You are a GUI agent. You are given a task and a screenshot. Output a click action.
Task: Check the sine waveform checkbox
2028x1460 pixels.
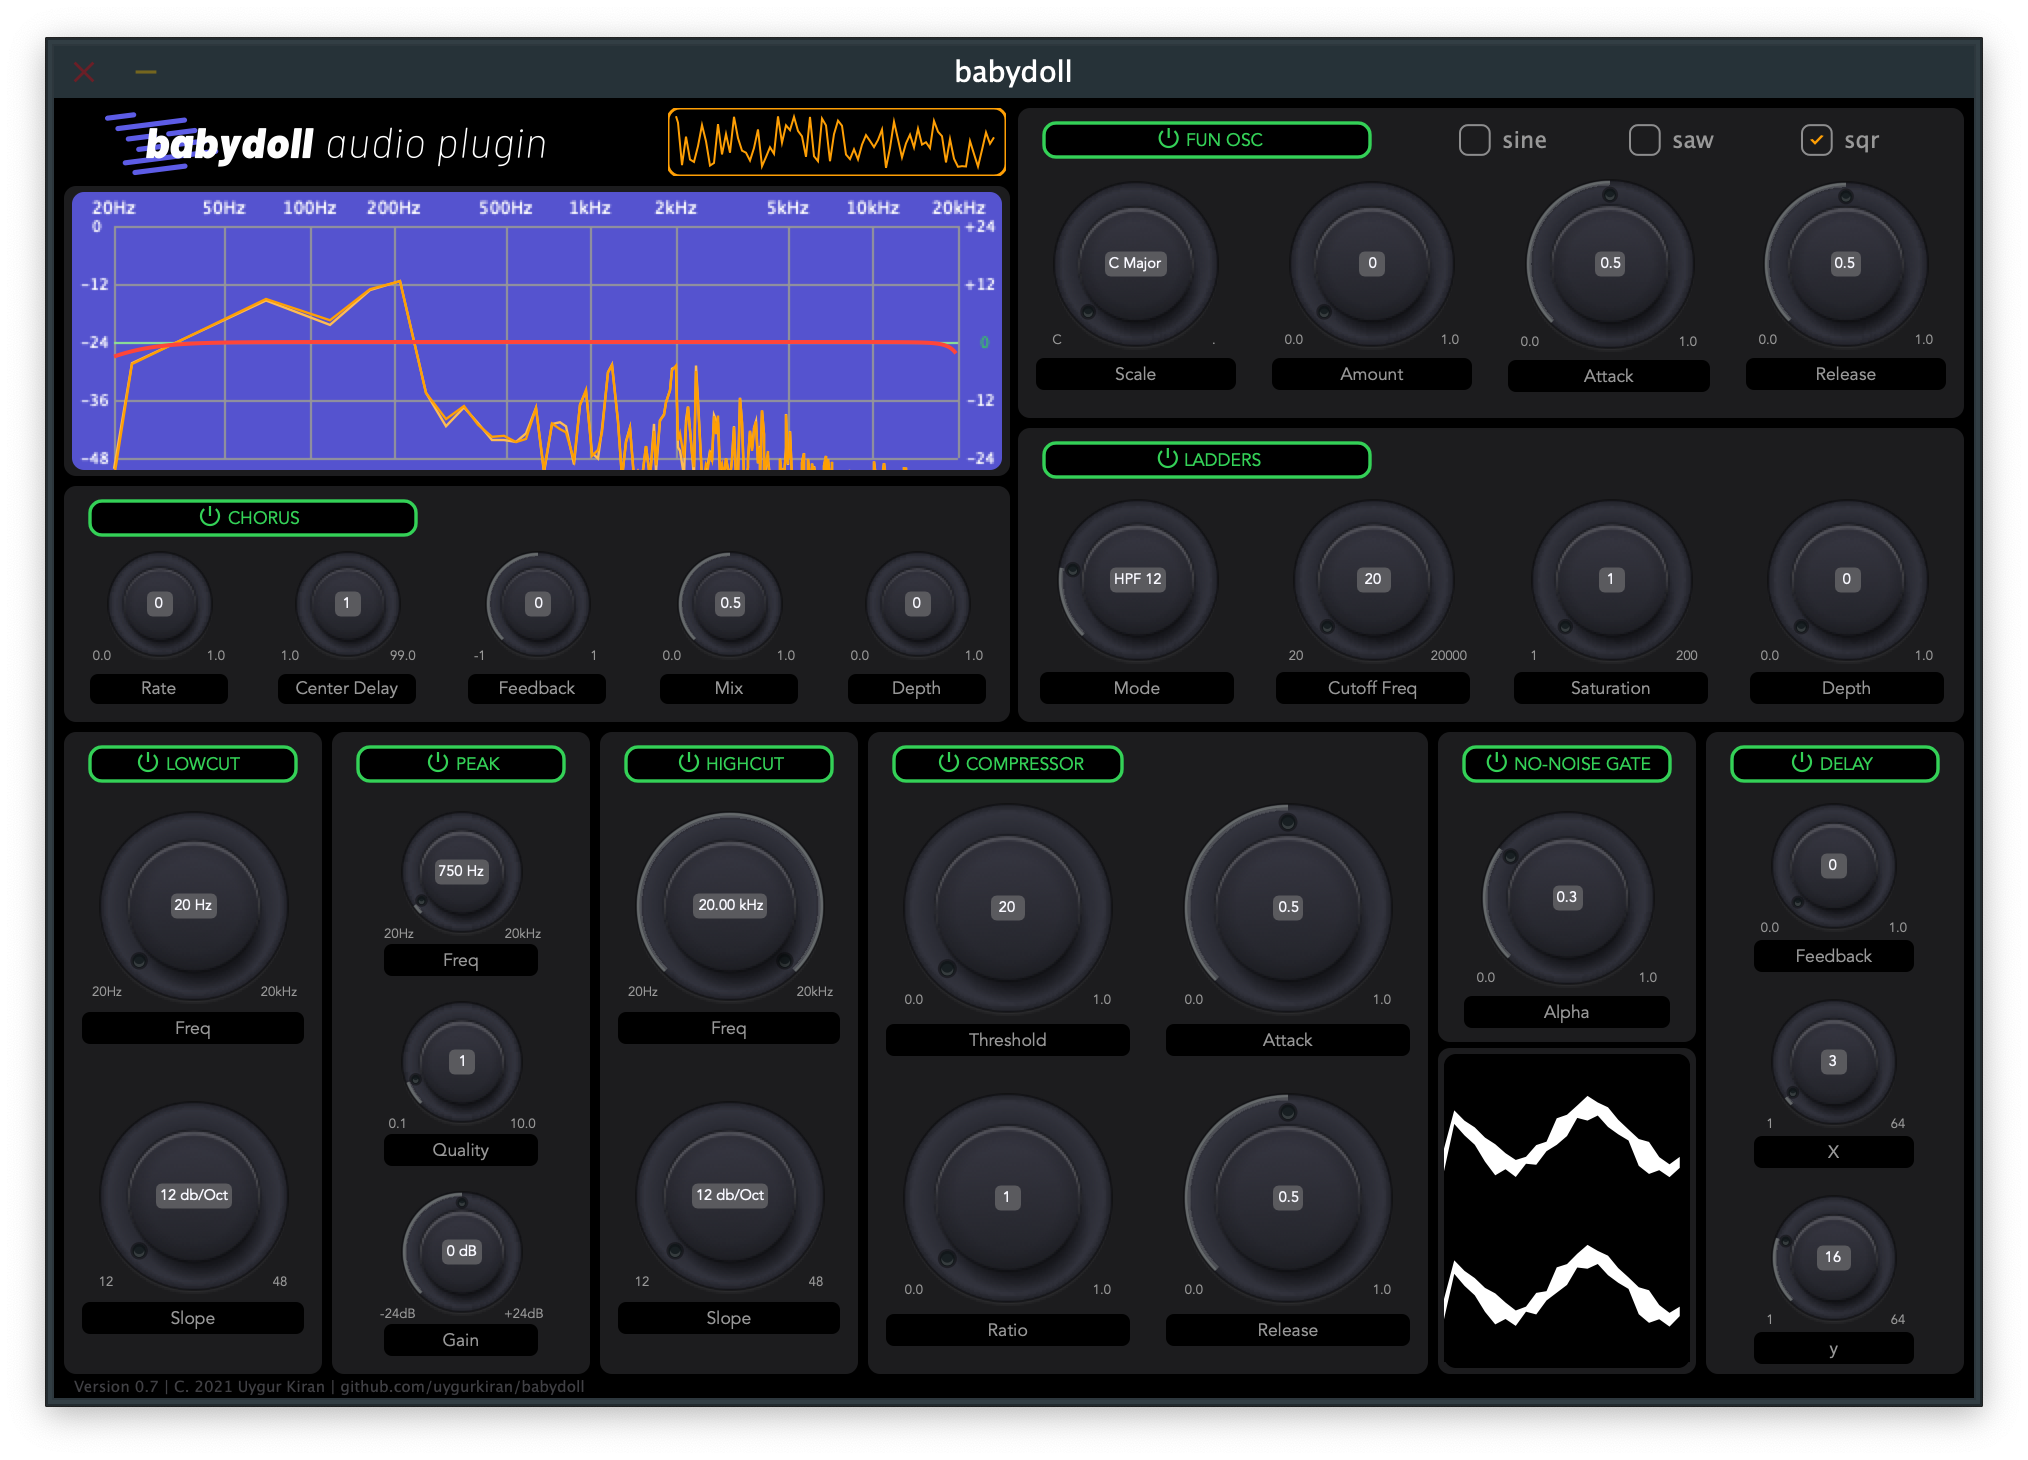[1474, 140]
